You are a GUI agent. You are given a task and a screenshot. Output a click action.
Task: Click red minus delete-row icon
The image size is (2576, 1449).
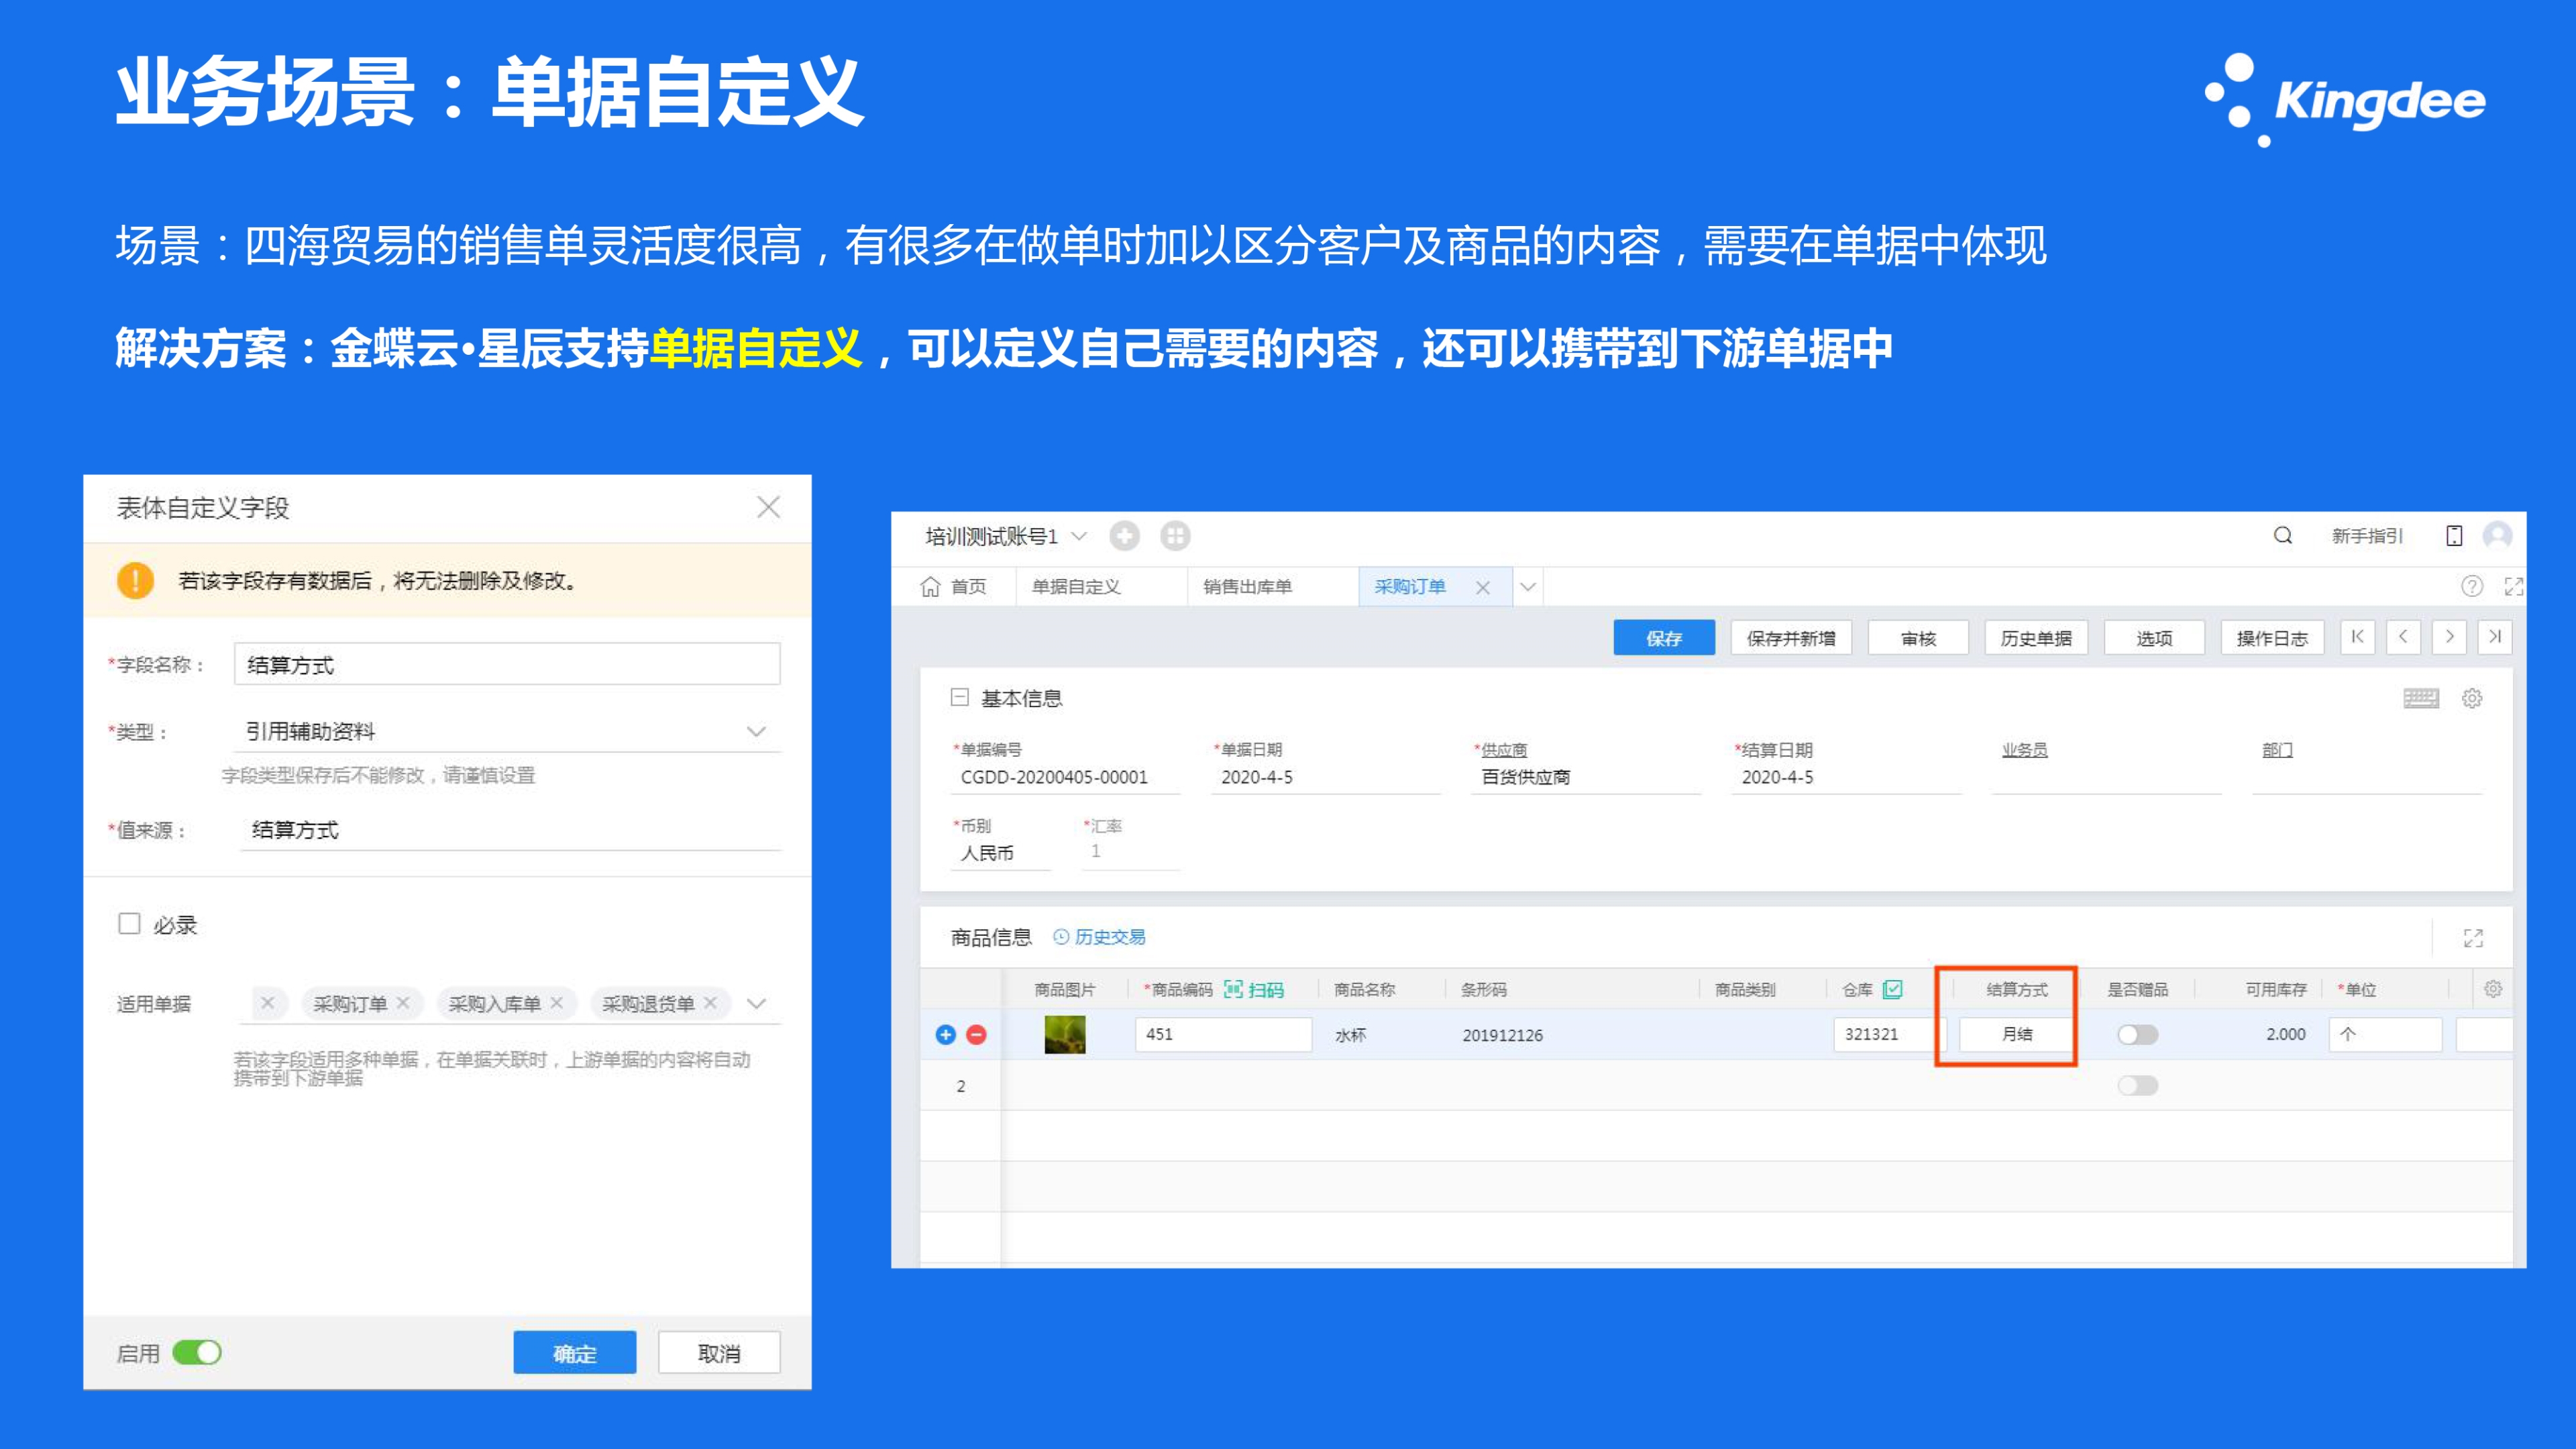[x=977, y=1034]
